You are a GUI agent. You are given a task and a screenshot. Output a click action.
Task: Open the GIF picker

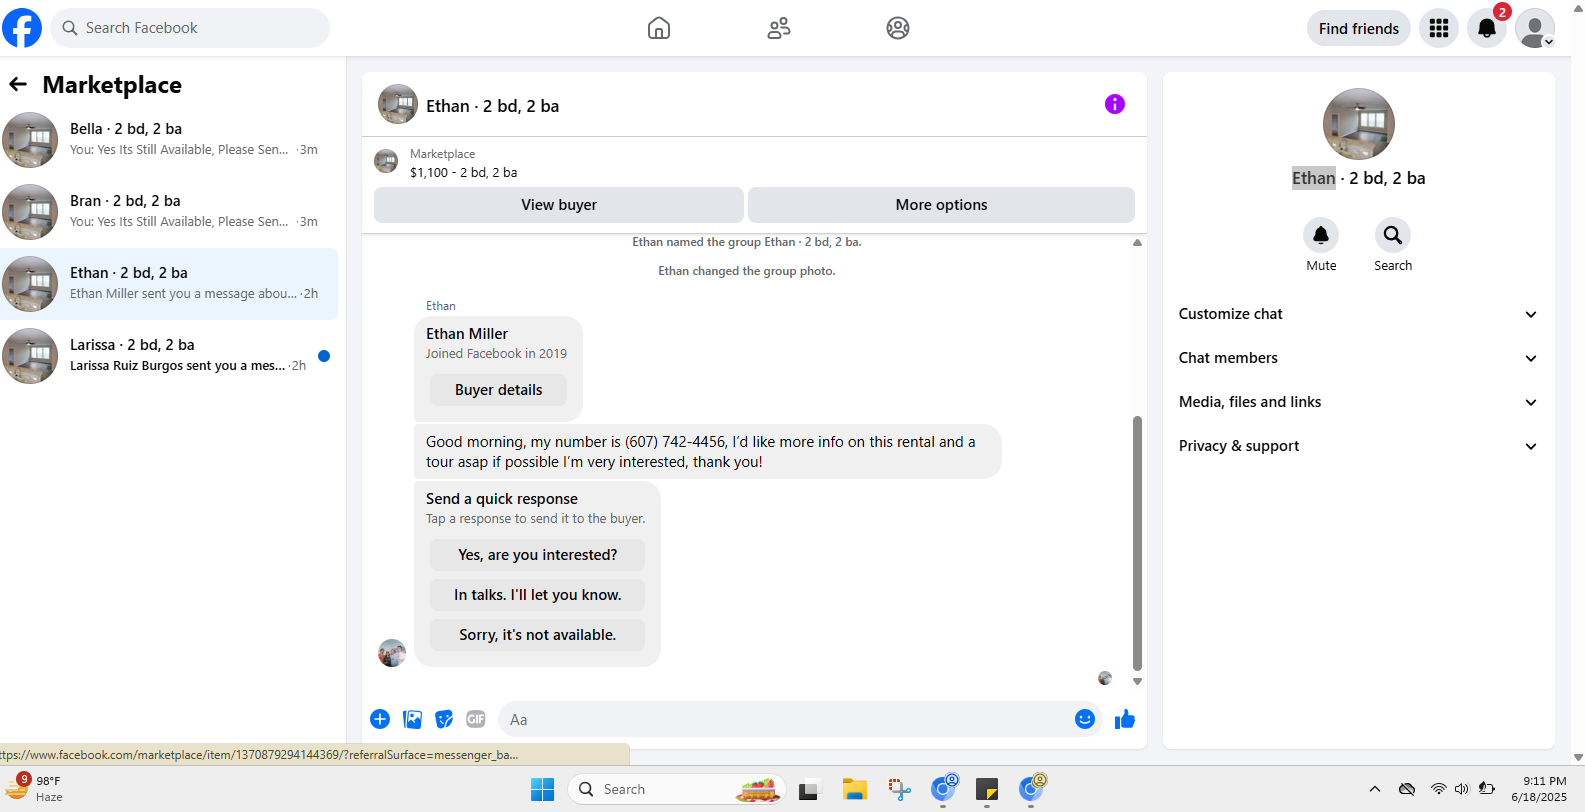[476, 719]
